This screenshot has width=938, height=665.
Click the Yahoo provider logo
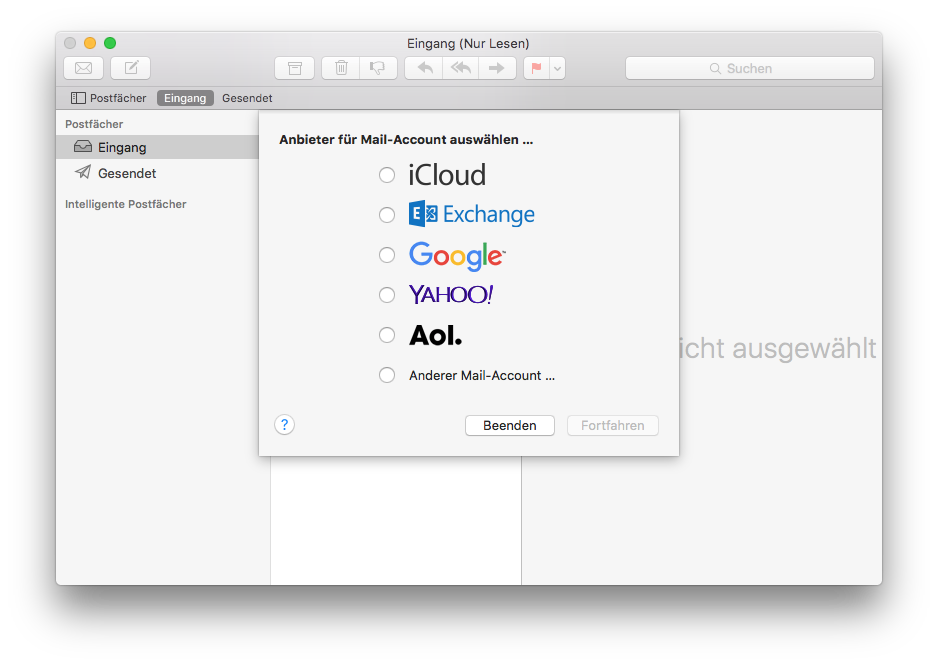click(x=451, y=295)
